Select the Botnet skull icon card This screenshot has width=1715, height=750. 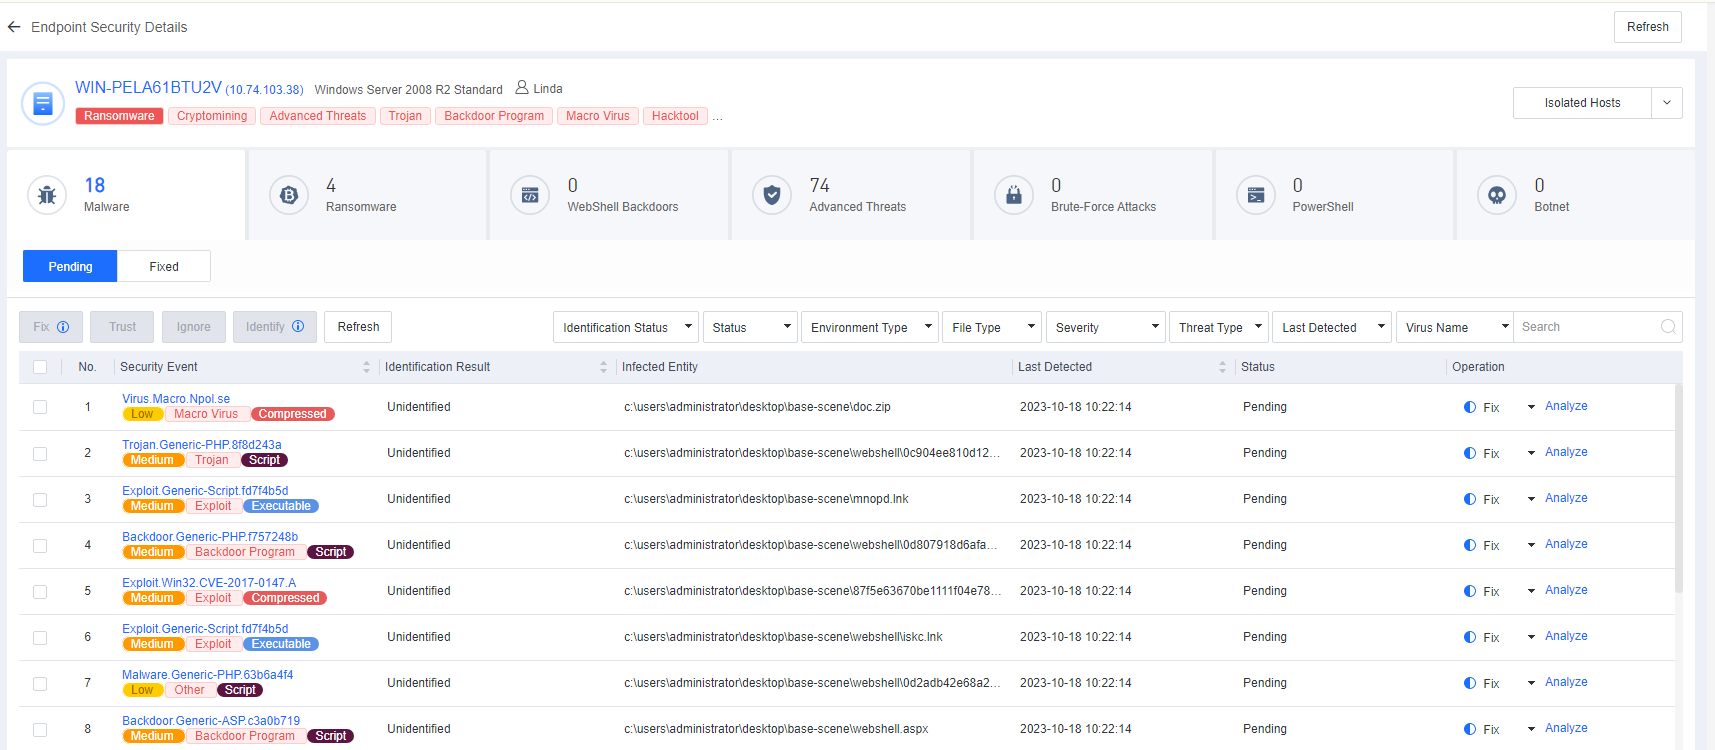[x=1497, y=195]
